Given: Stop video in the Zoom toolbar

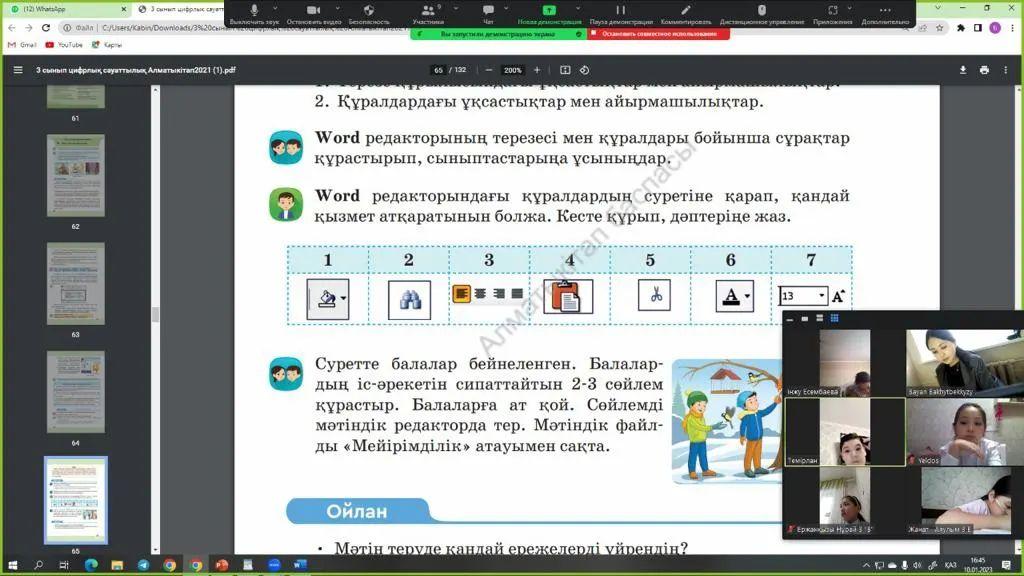Looking at the screenshot, I should point(313,14).
